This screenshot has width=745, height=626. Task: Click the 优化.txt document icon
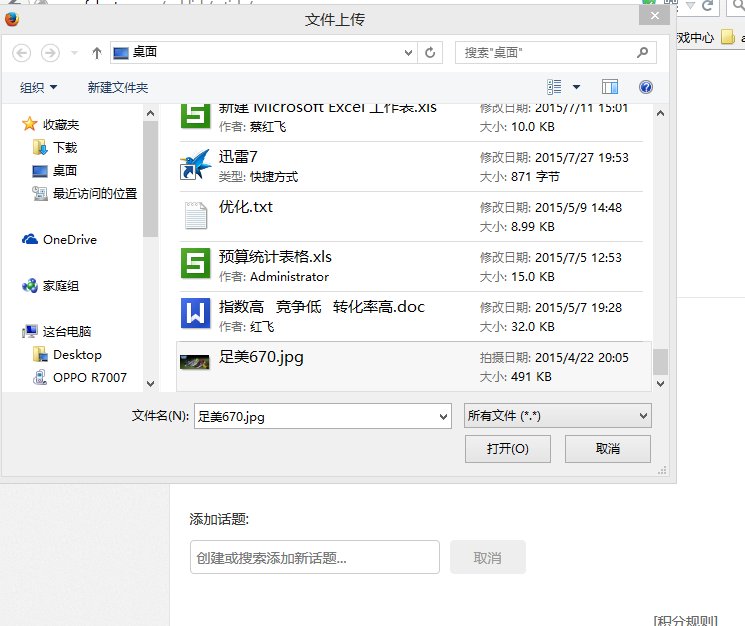[x=196, y=216]
